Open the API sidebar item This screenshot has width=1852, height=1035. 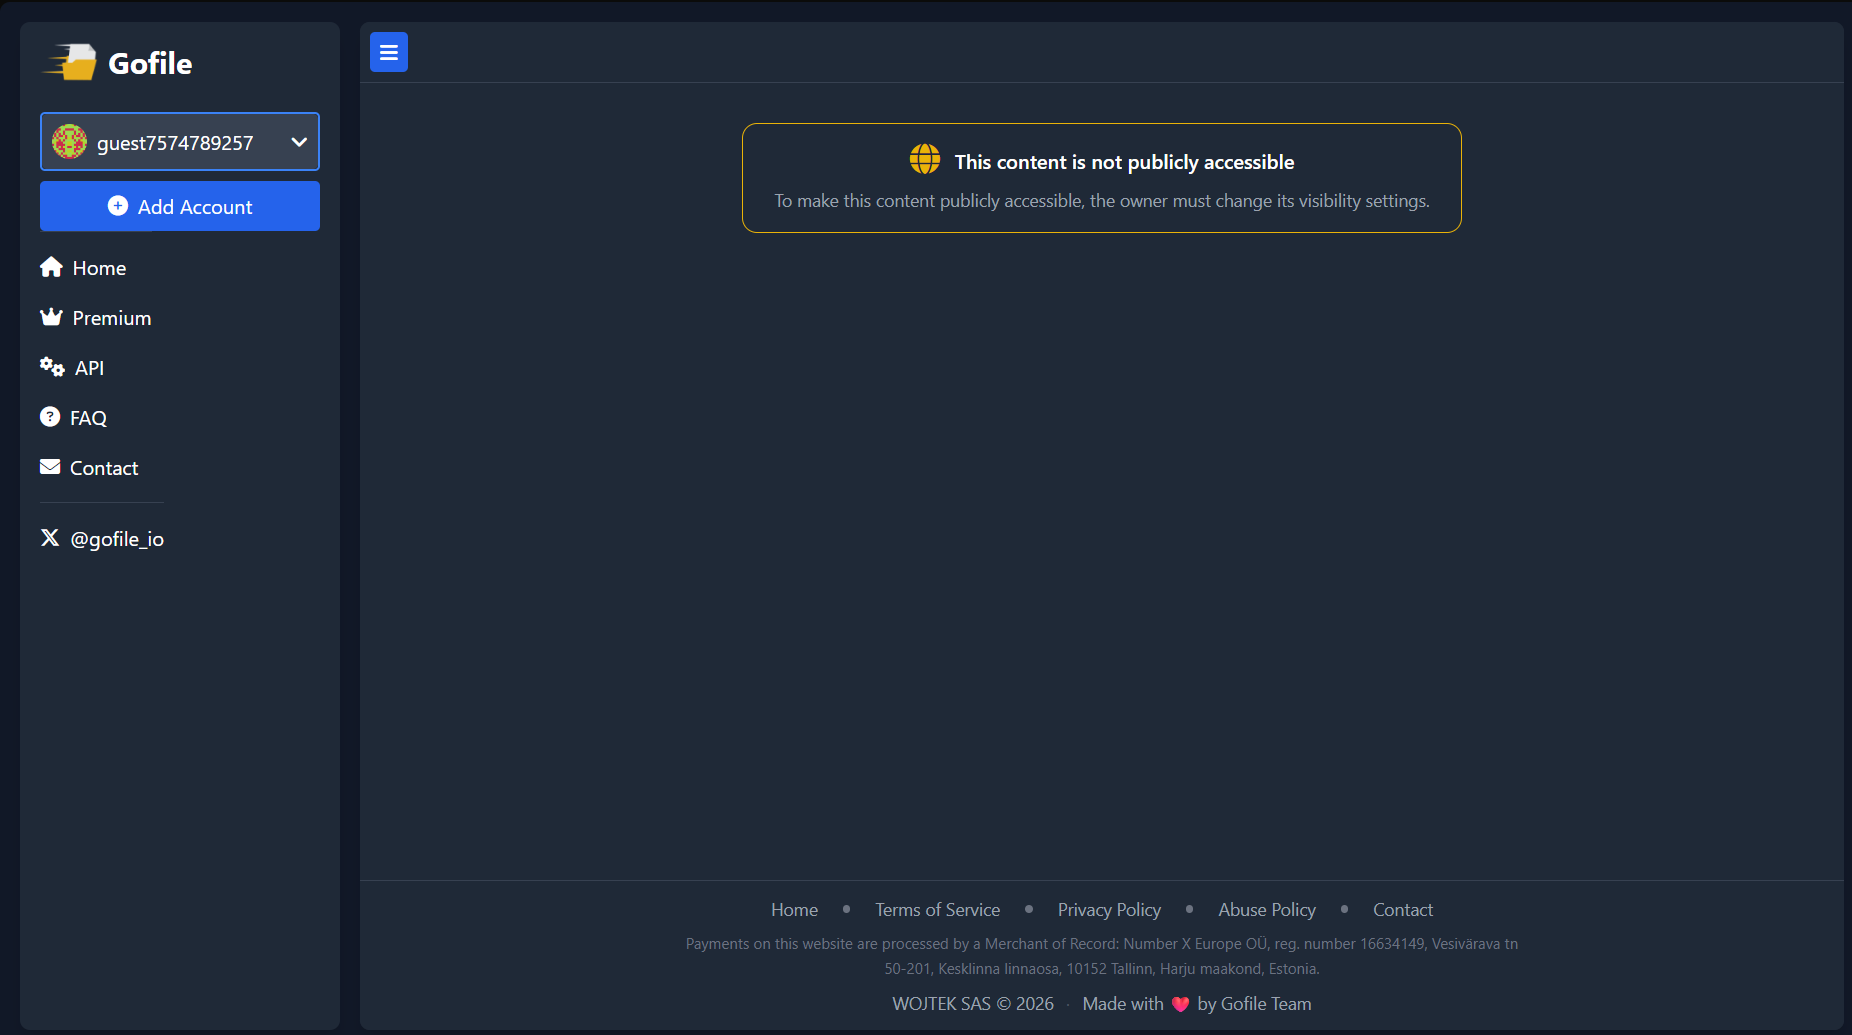tap(89, 368)
